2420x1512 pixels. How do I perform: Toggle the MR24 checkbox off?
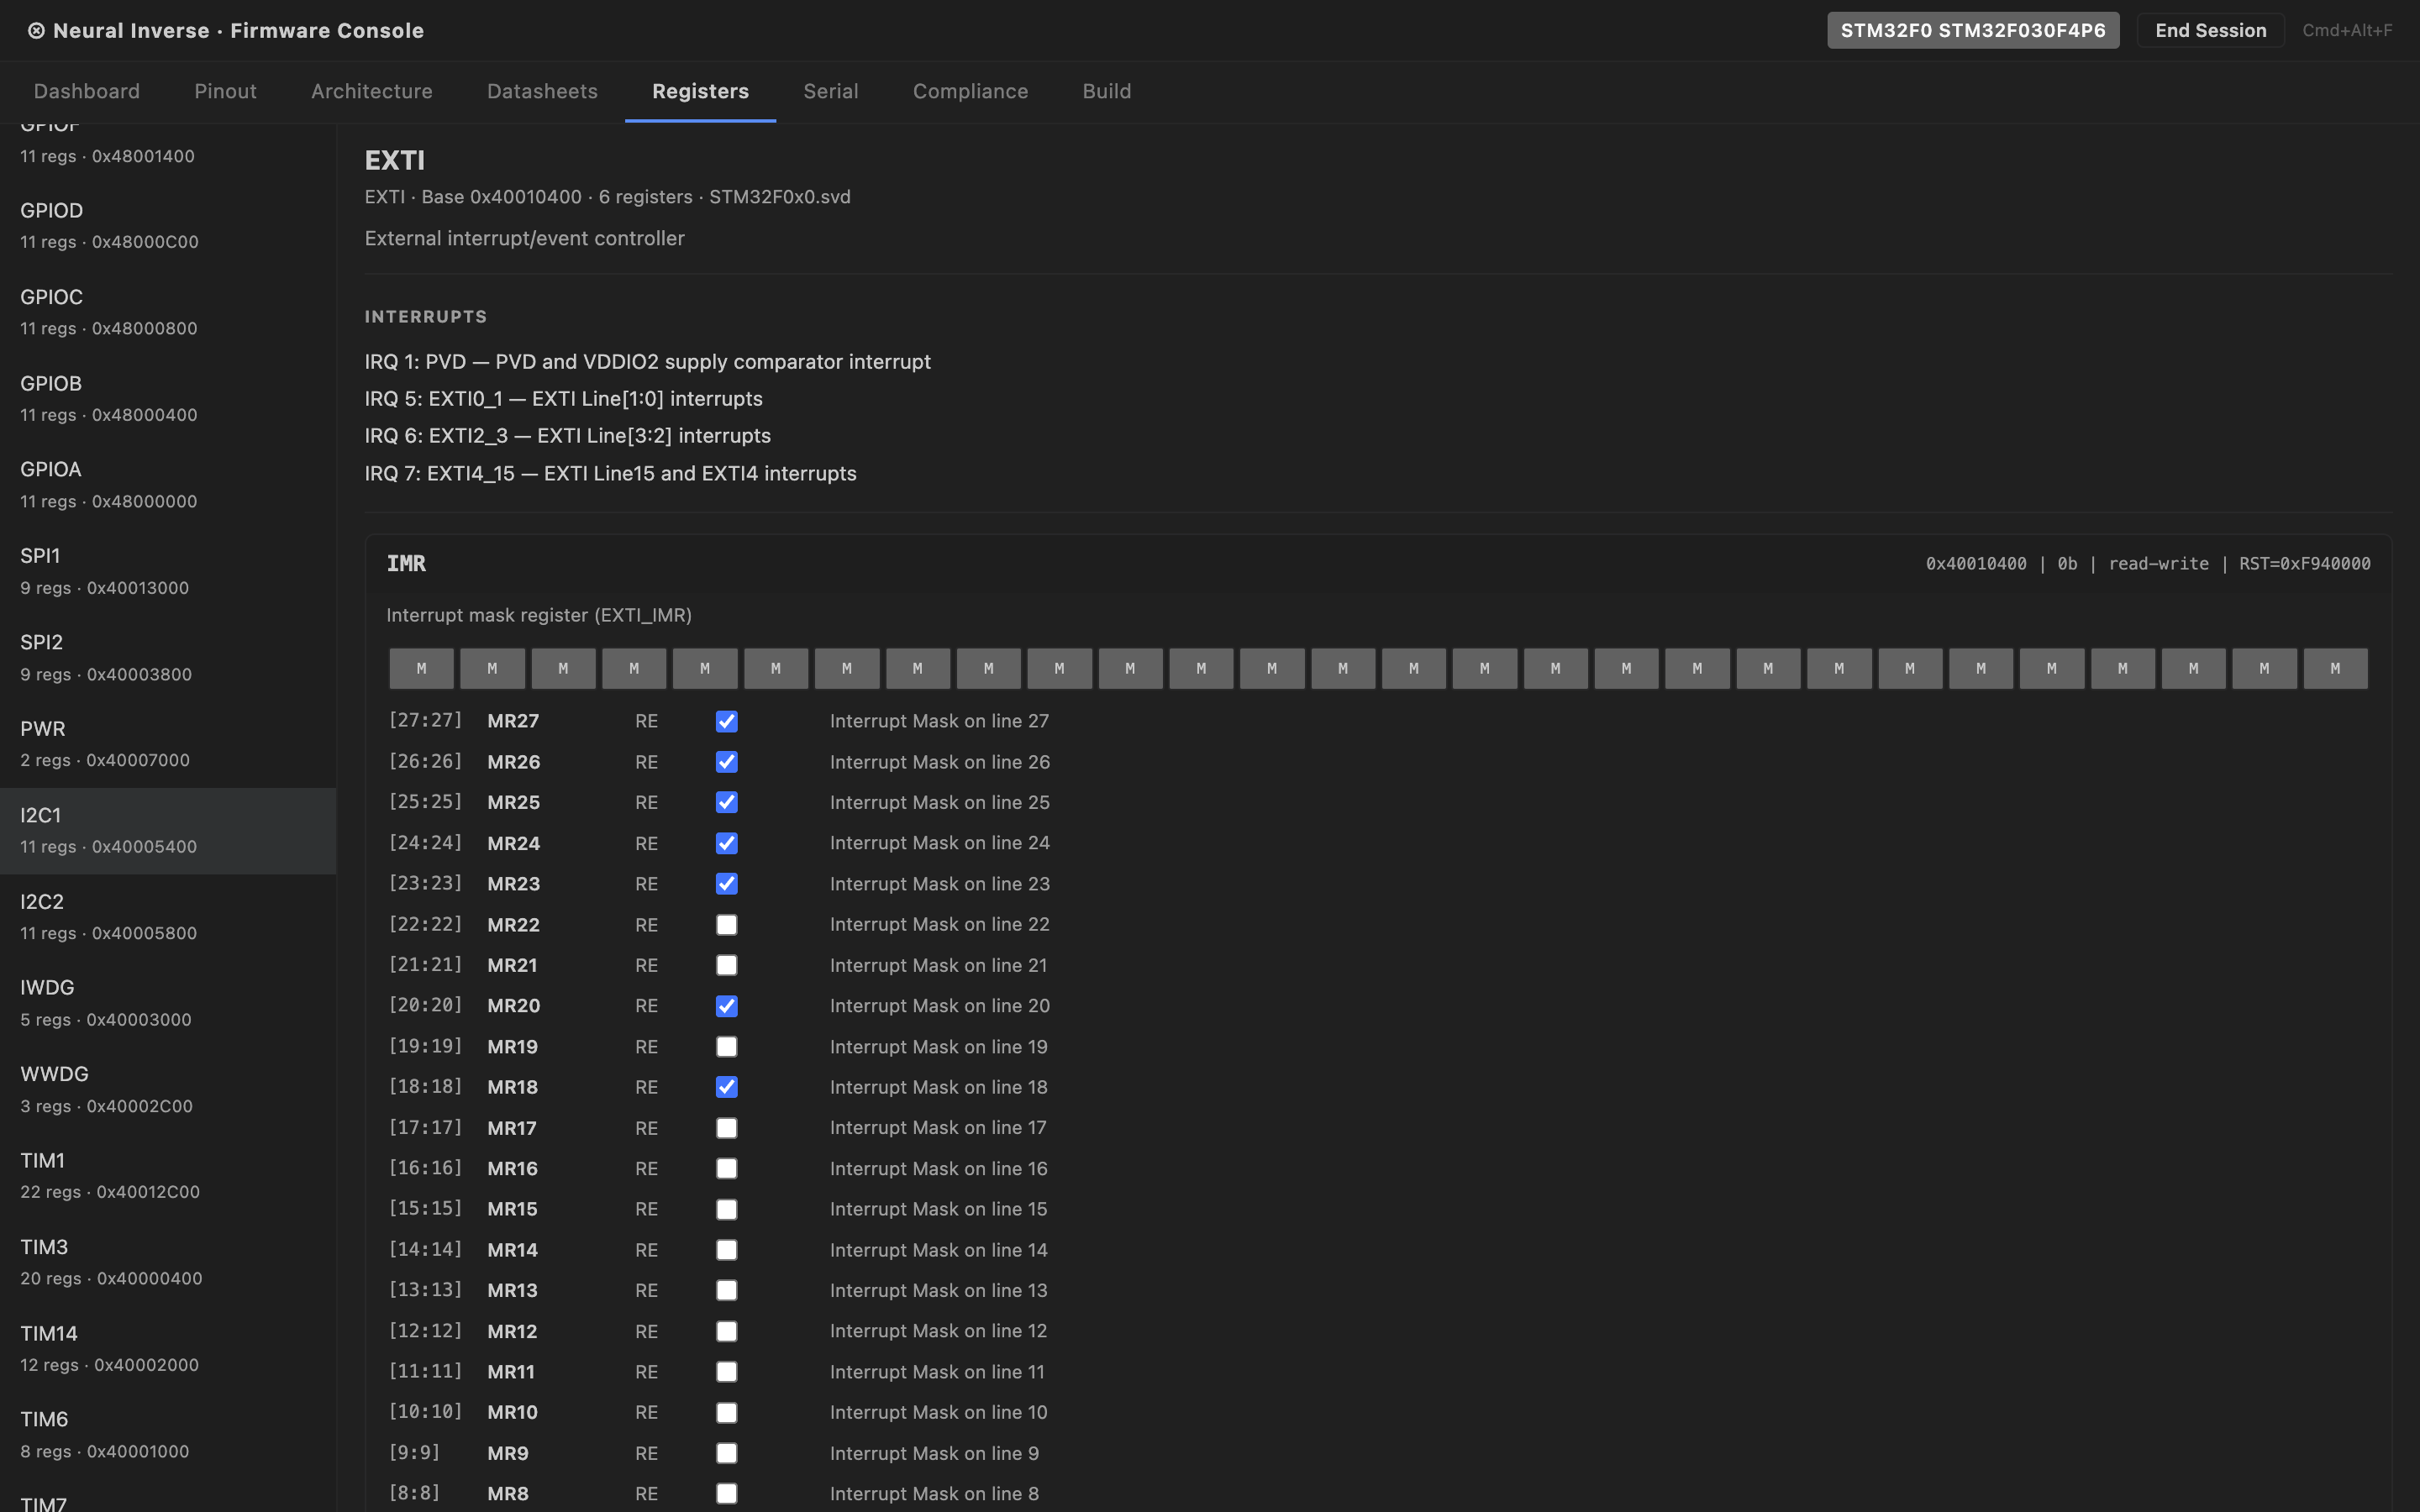click(x=727, y=843)
